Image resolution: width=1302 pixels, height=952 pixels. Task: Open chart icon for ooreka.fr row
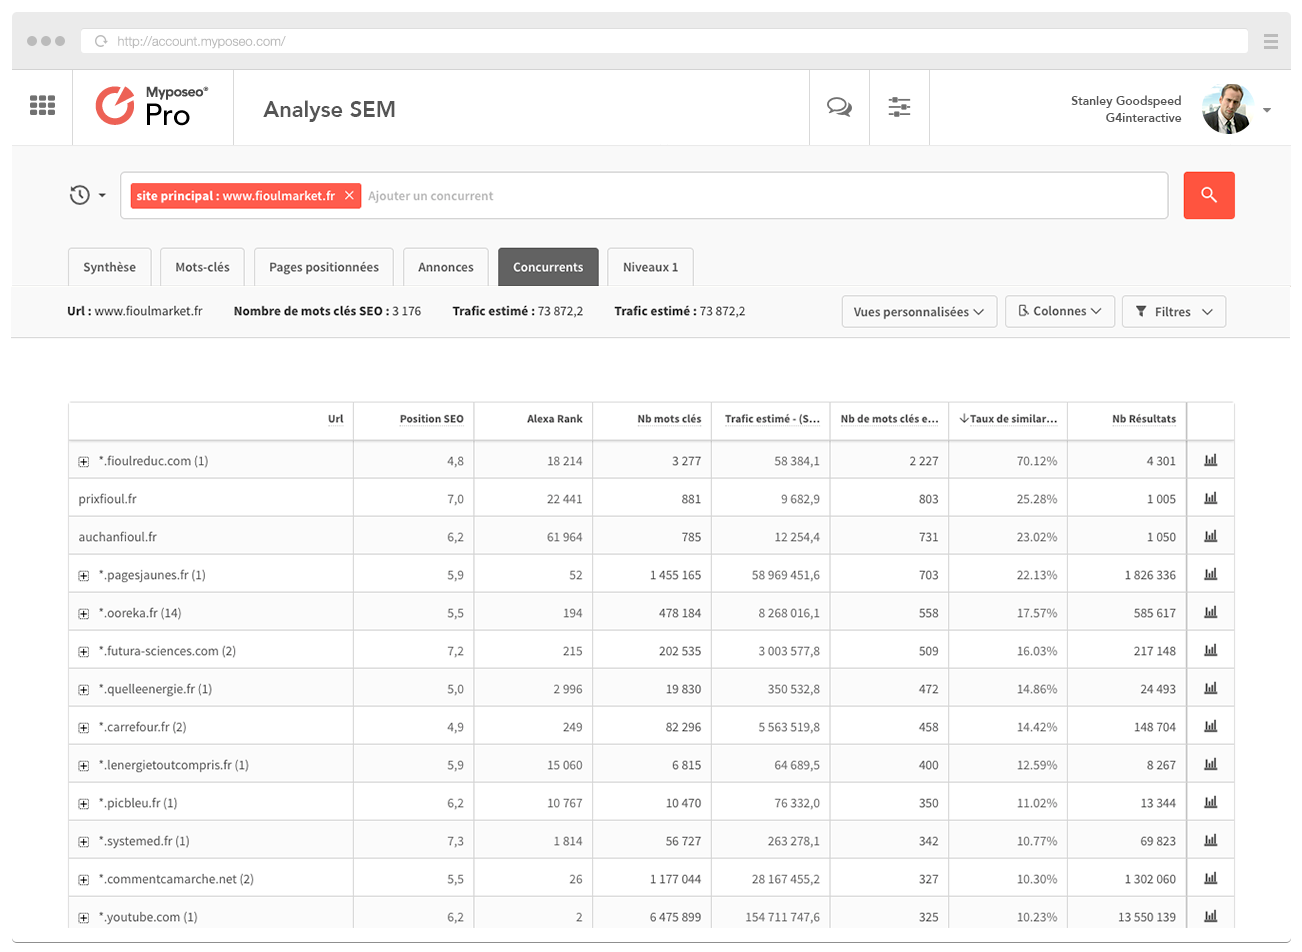pos(1211,612)
